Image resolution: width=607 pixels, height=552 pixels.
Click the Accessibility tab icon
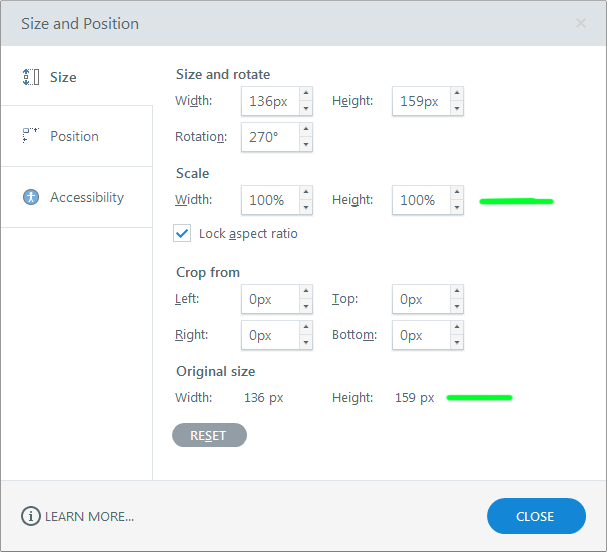[31, 197]
